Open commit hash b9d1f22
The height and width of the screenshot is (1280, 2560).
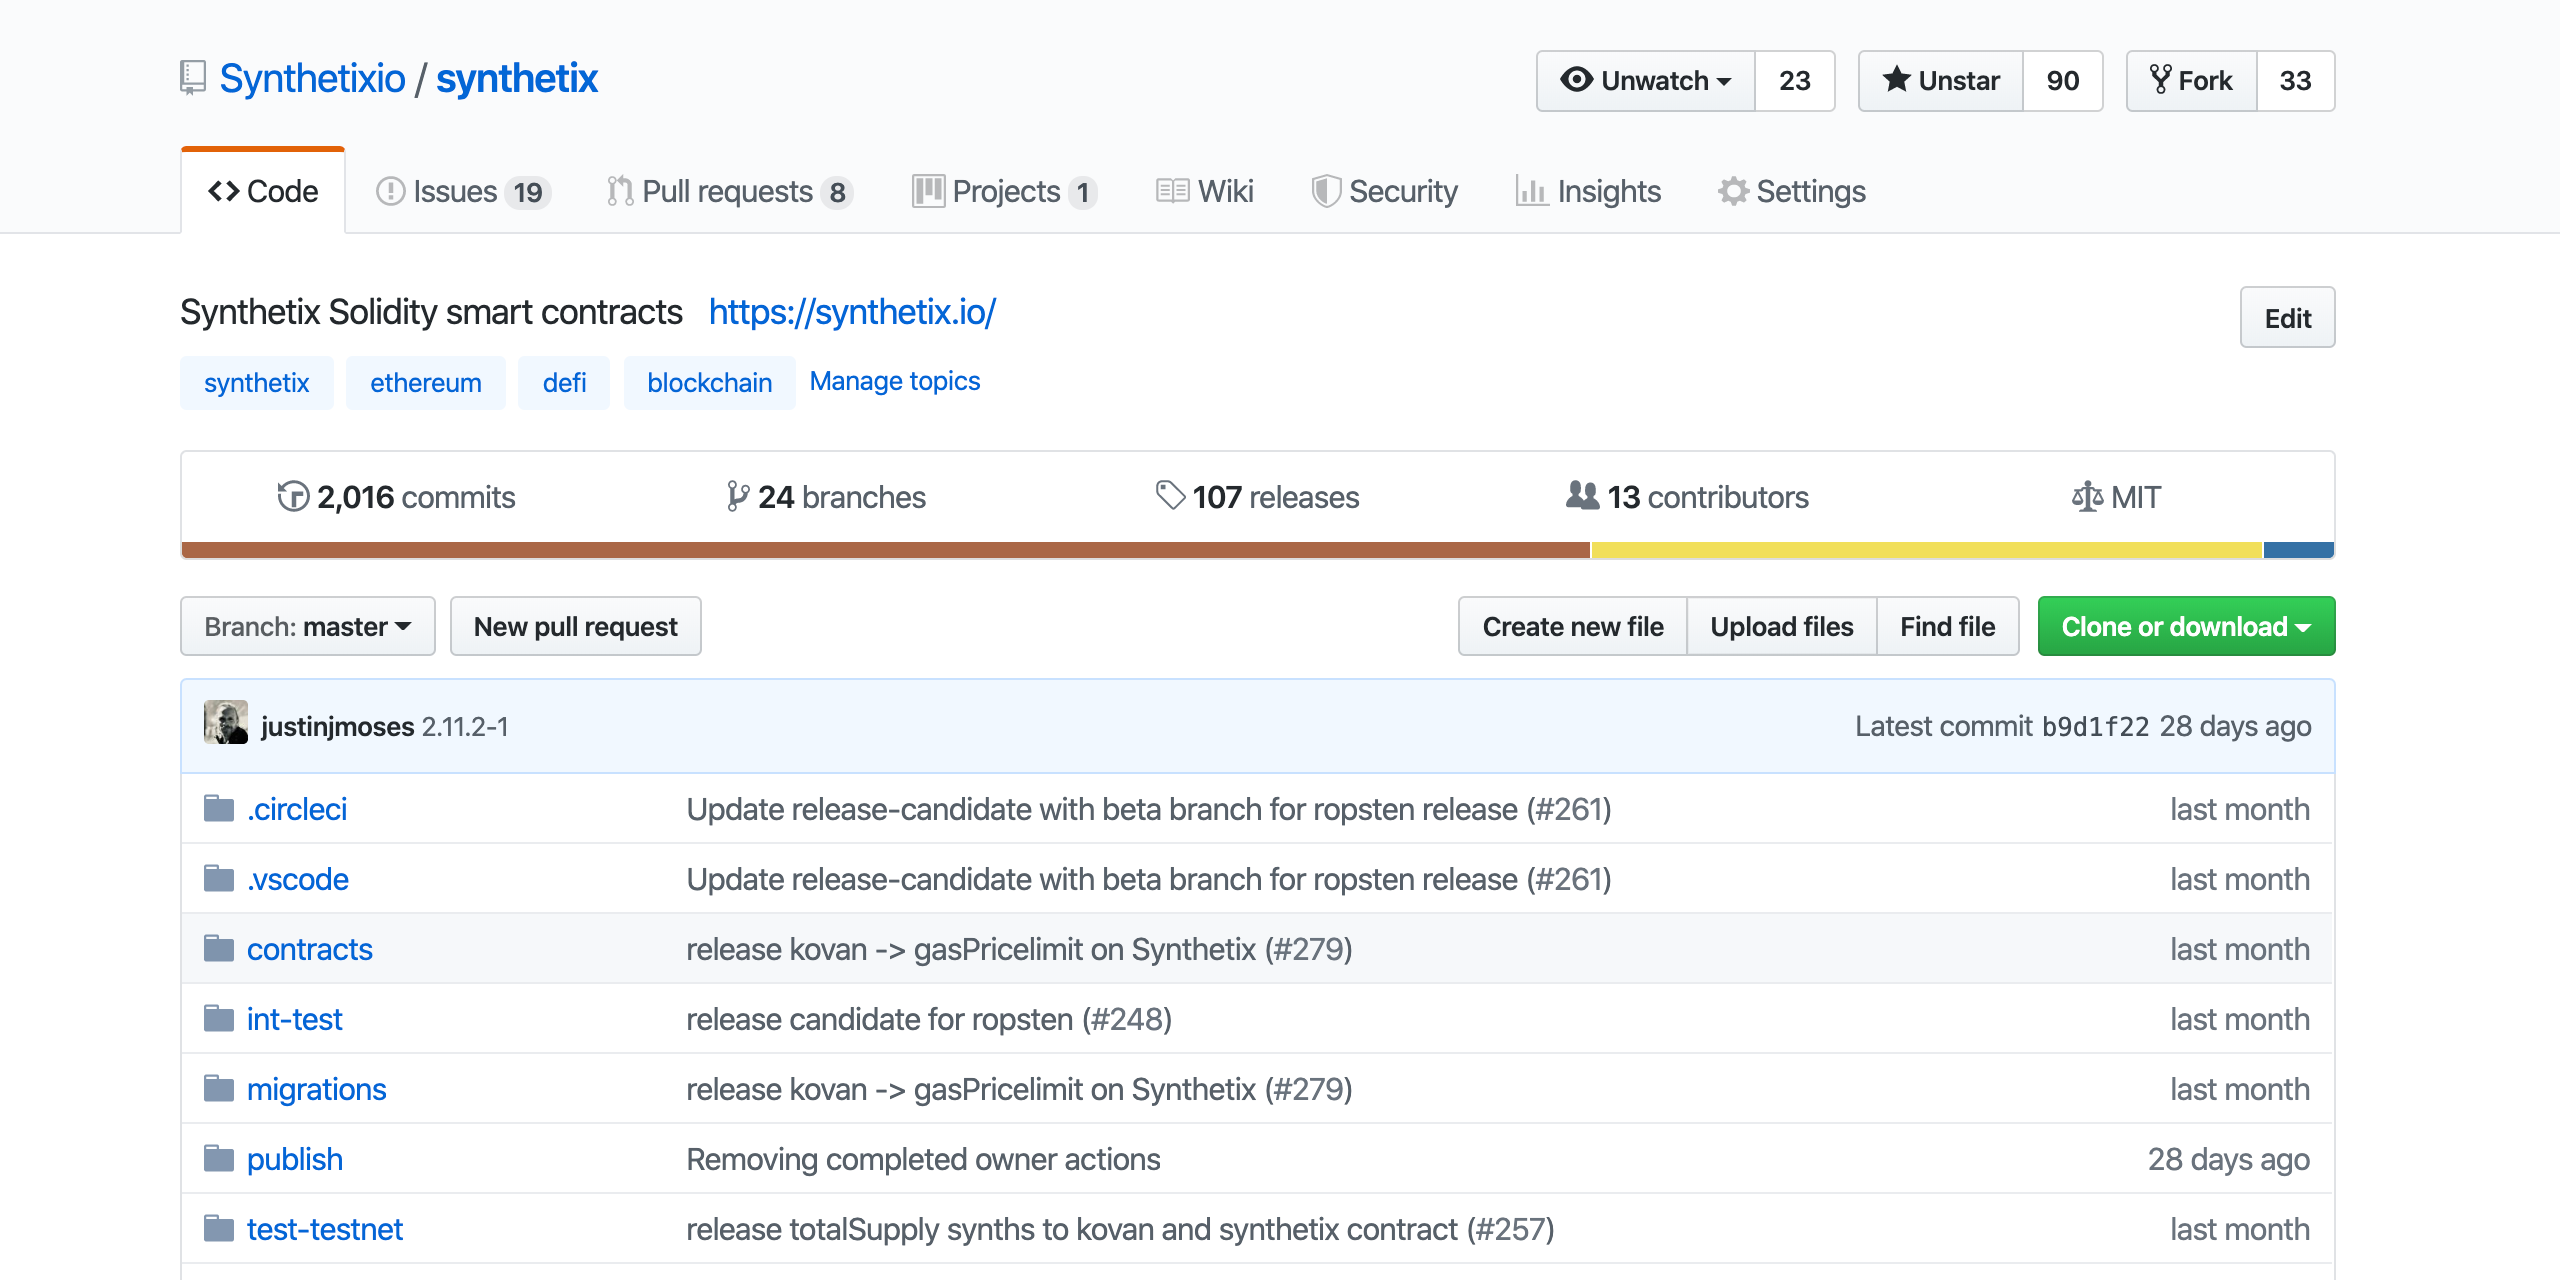2095,727
